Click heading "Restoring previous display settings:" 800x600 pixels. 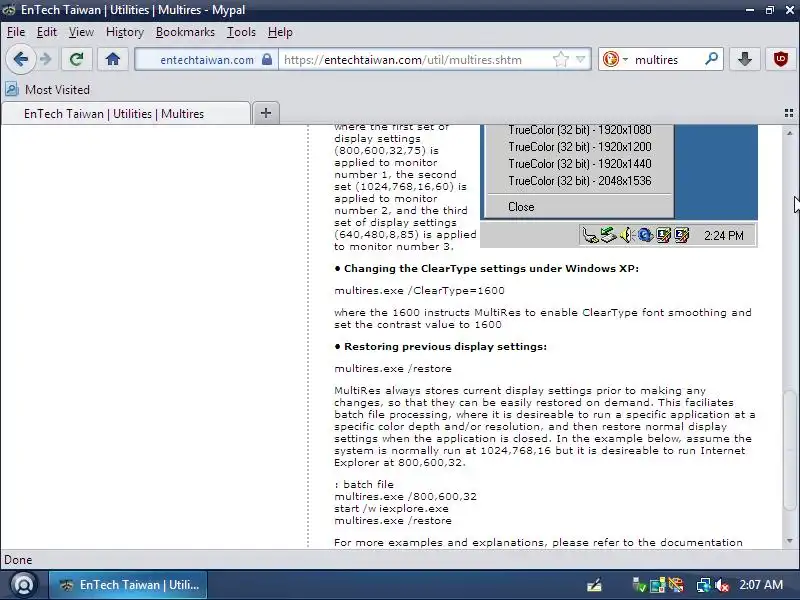point(445,347)
